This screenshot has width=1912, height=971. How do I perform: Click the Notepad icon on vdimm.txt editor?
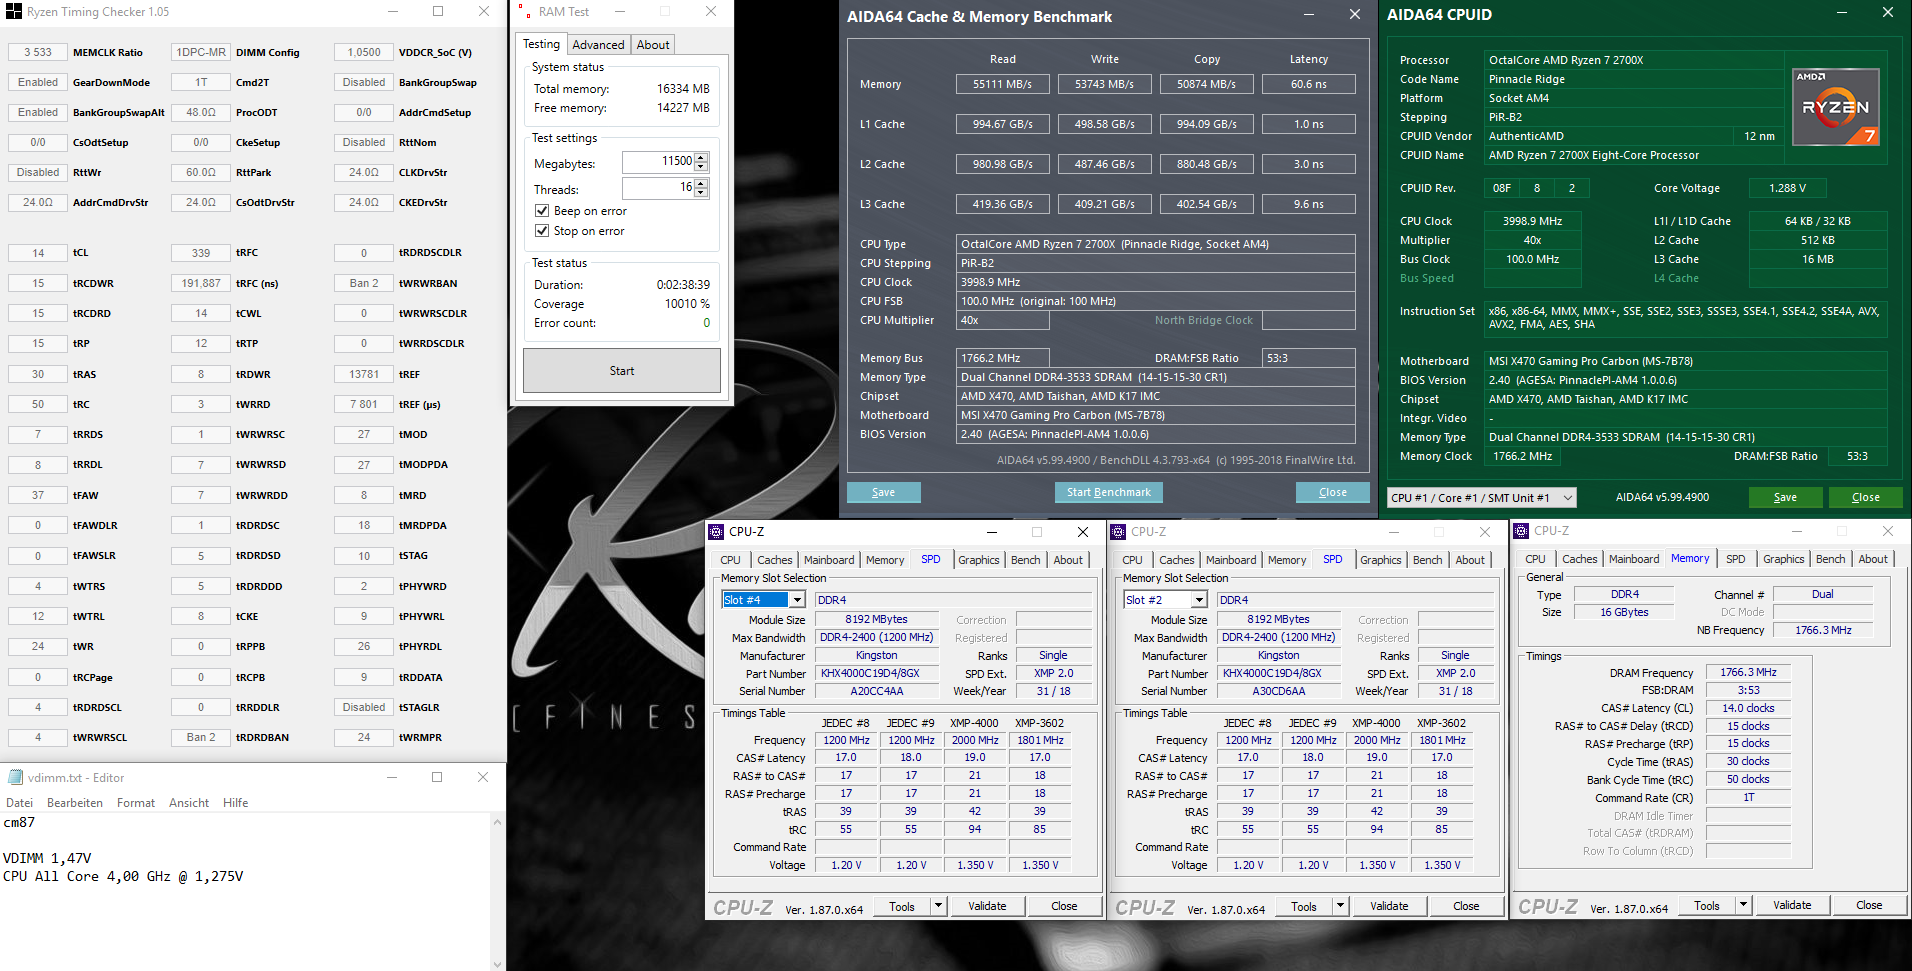point(14,777)
